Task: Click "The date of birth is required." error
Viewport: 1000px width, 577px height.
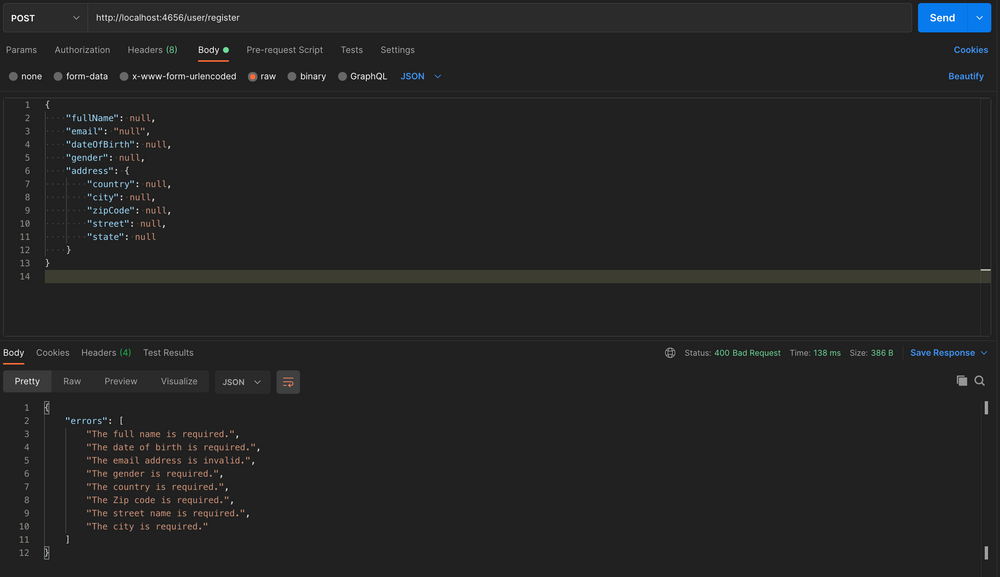Action: point(171,448)
